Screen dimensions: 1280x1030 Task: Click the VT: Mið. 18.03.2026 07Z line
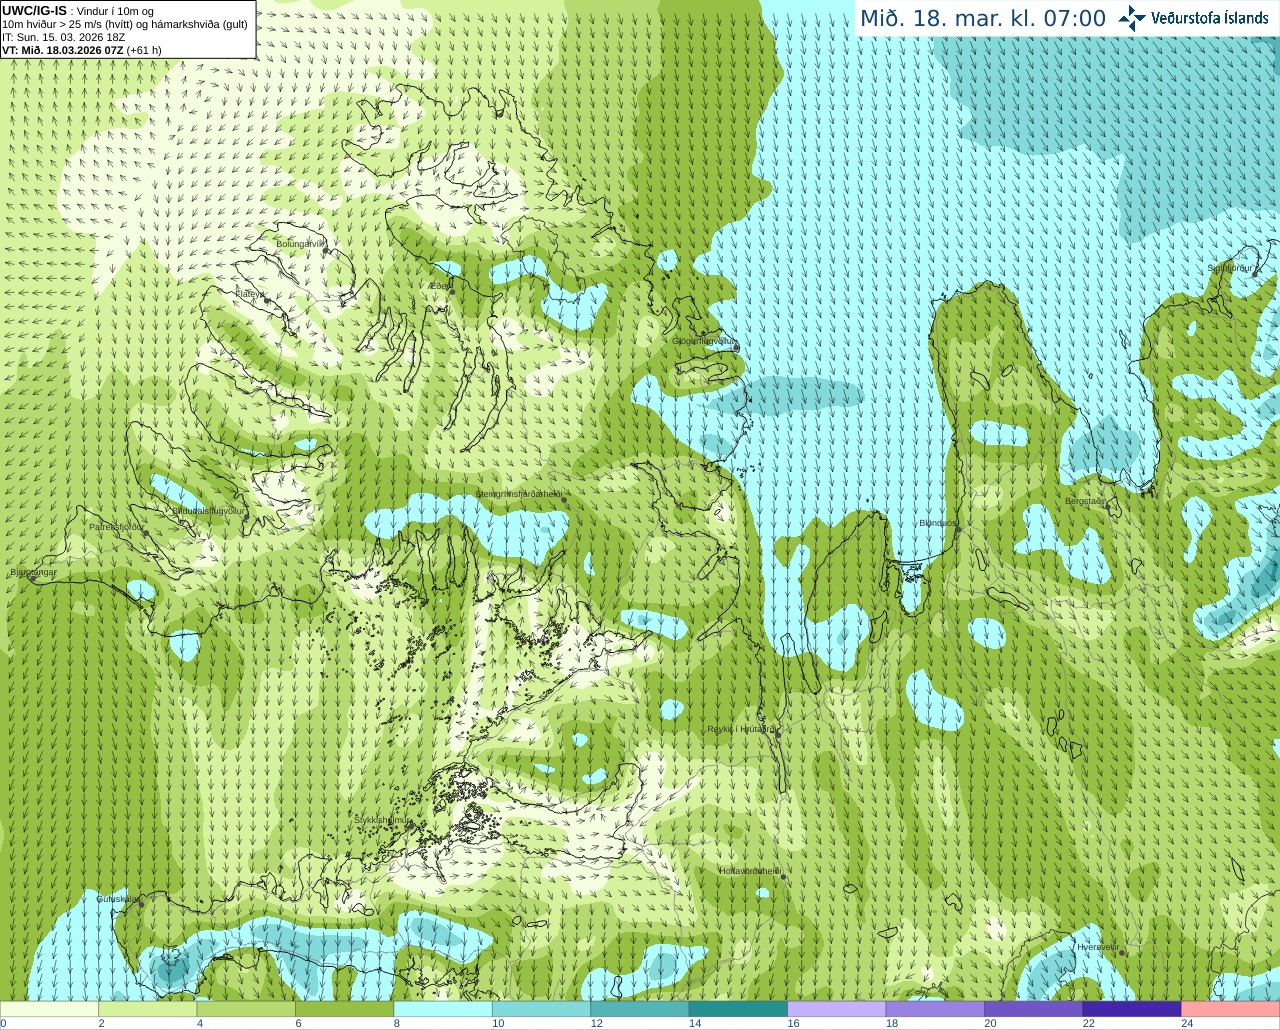[82, 50]
